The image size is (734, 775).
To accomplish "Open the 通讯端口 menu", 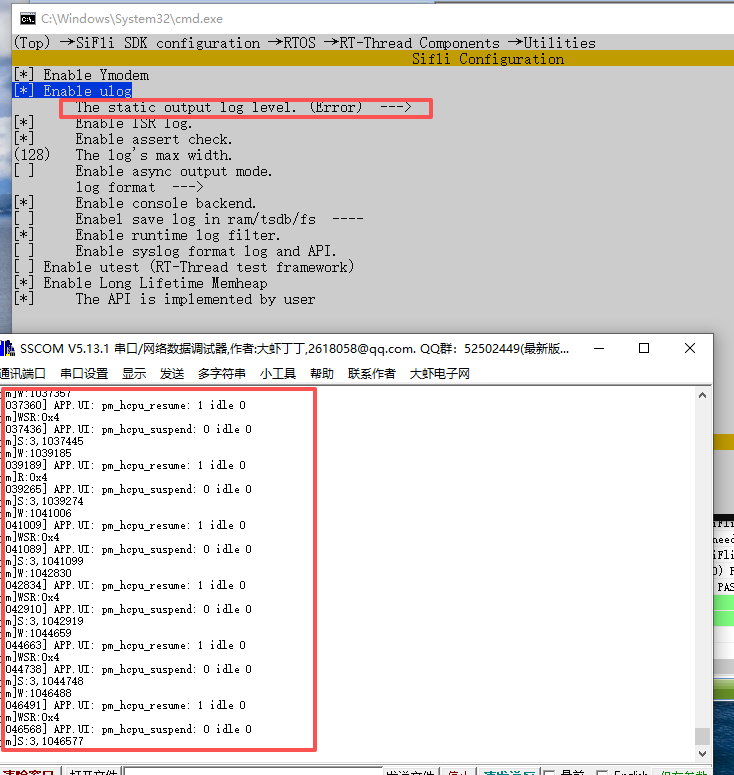I will 24,374.
